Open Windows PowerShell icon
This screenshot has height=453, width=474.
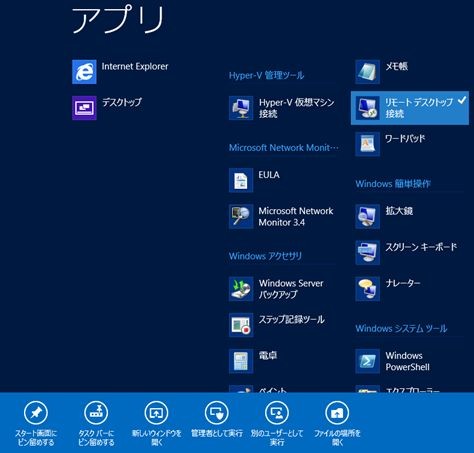(x=367, y=361)
